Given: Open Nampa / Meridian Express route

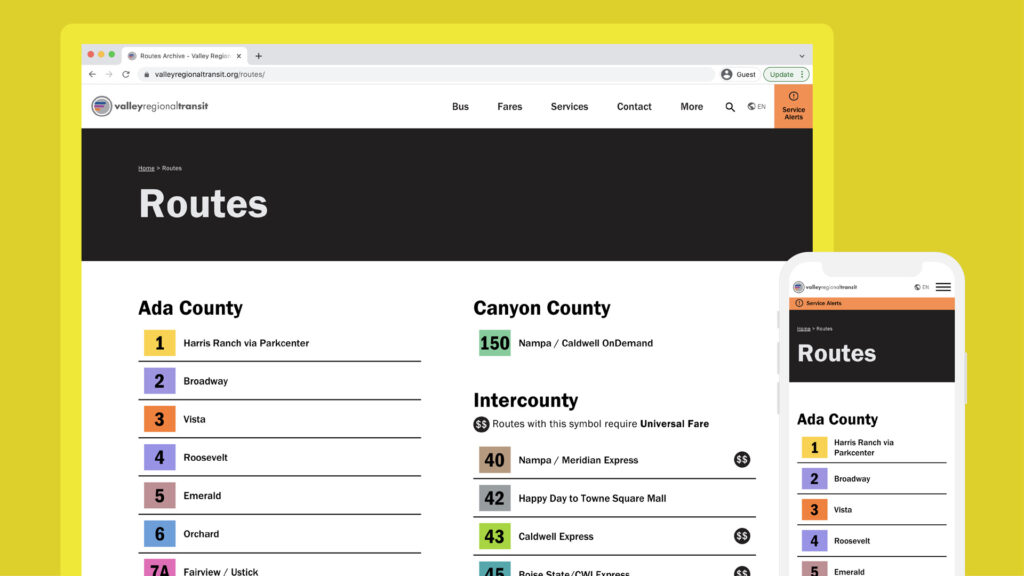Looking at the screenshot, I should point(578,460).
